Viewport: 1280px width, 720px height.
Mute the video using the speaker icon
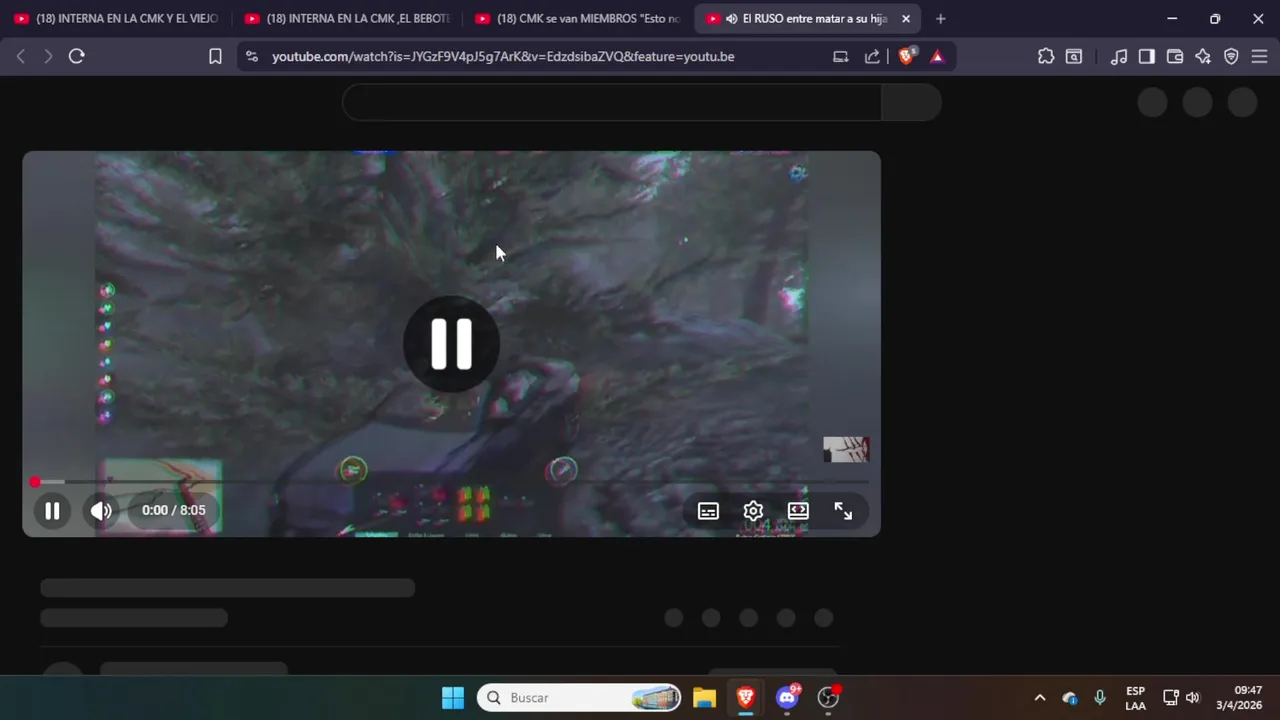tap(101, 511)
